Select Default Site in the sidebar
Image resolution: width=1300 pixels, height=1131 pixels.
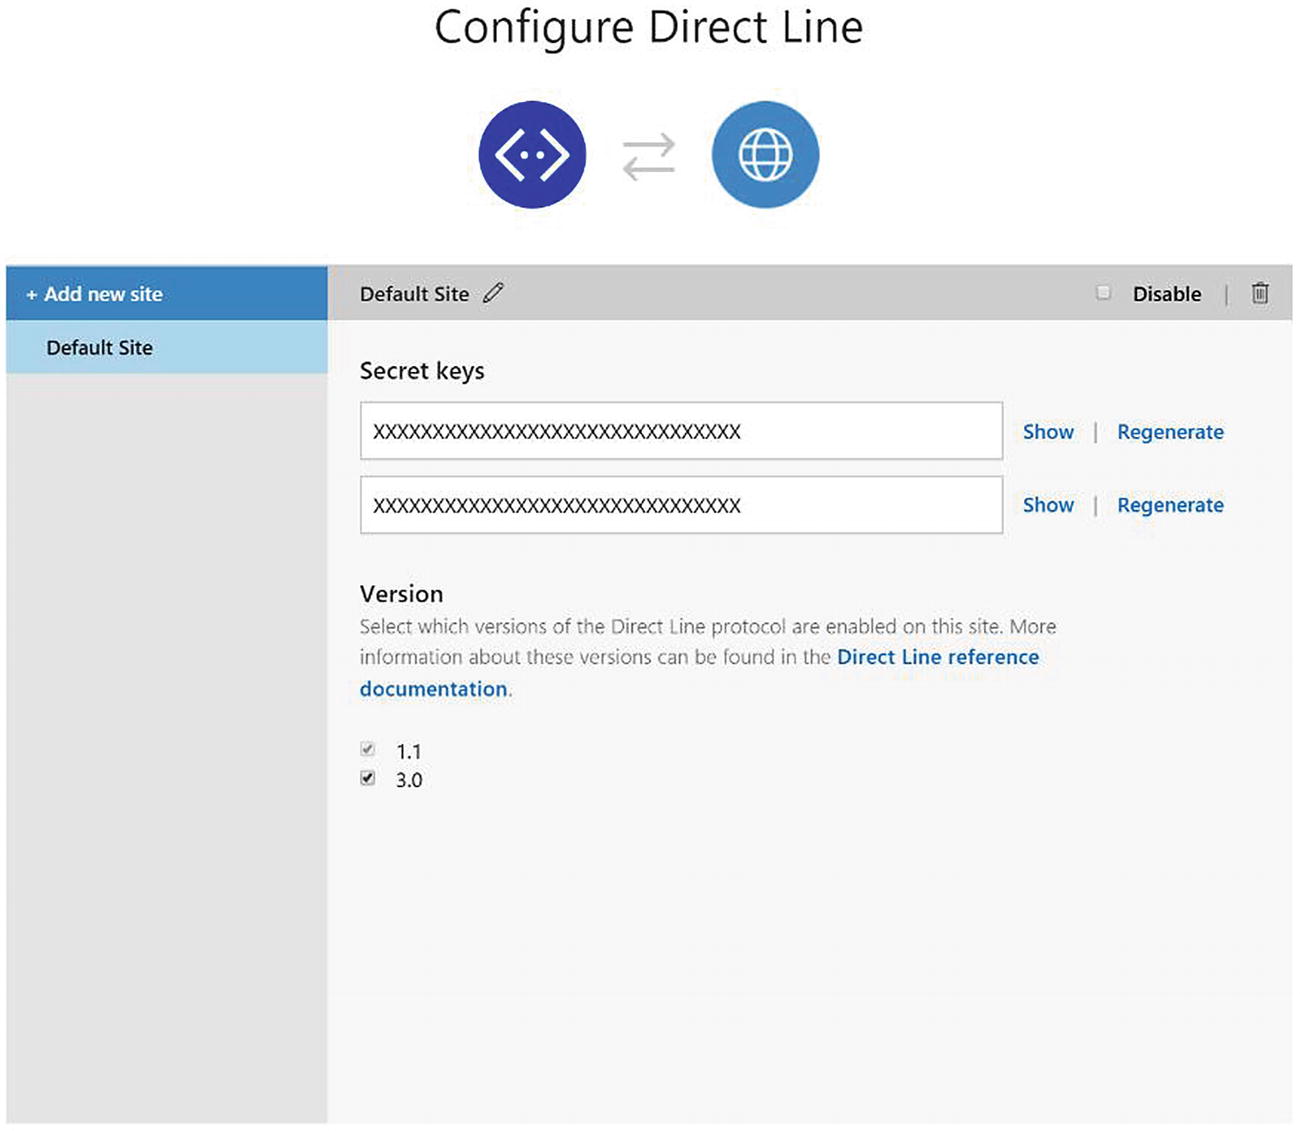tap(100, 348)
